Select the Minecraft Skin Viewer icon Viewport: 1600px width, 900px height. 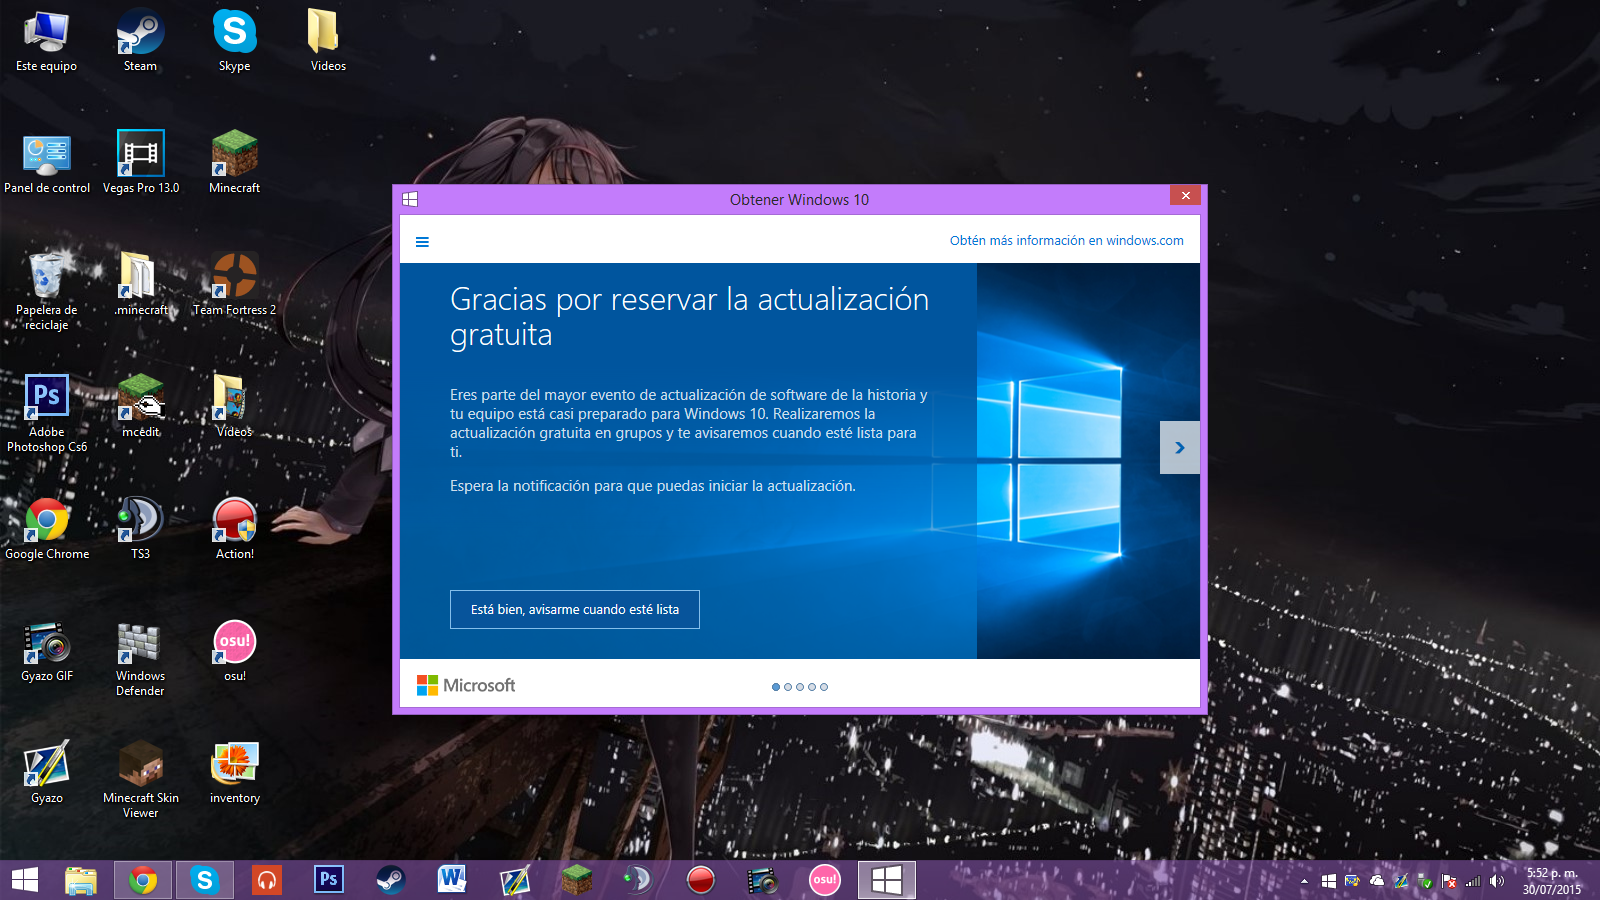tap(140, 772)
